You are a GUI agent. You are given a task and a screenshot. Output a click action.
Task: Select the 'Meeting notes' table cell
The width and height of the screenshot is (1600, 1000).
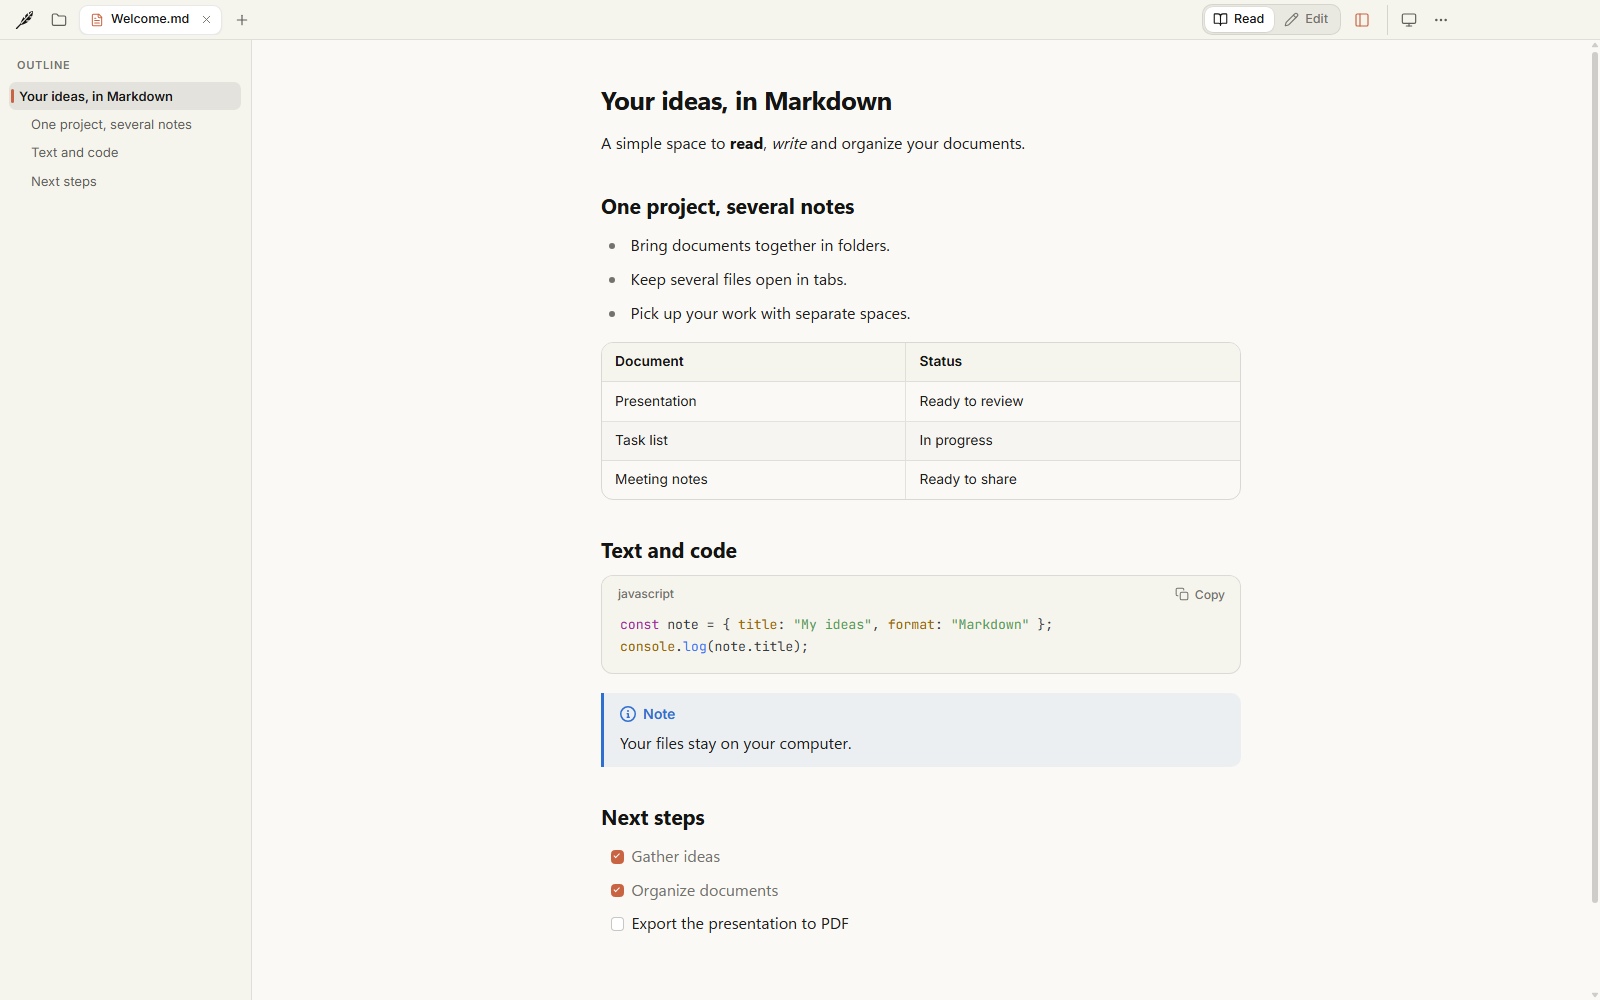pos(753,479)
